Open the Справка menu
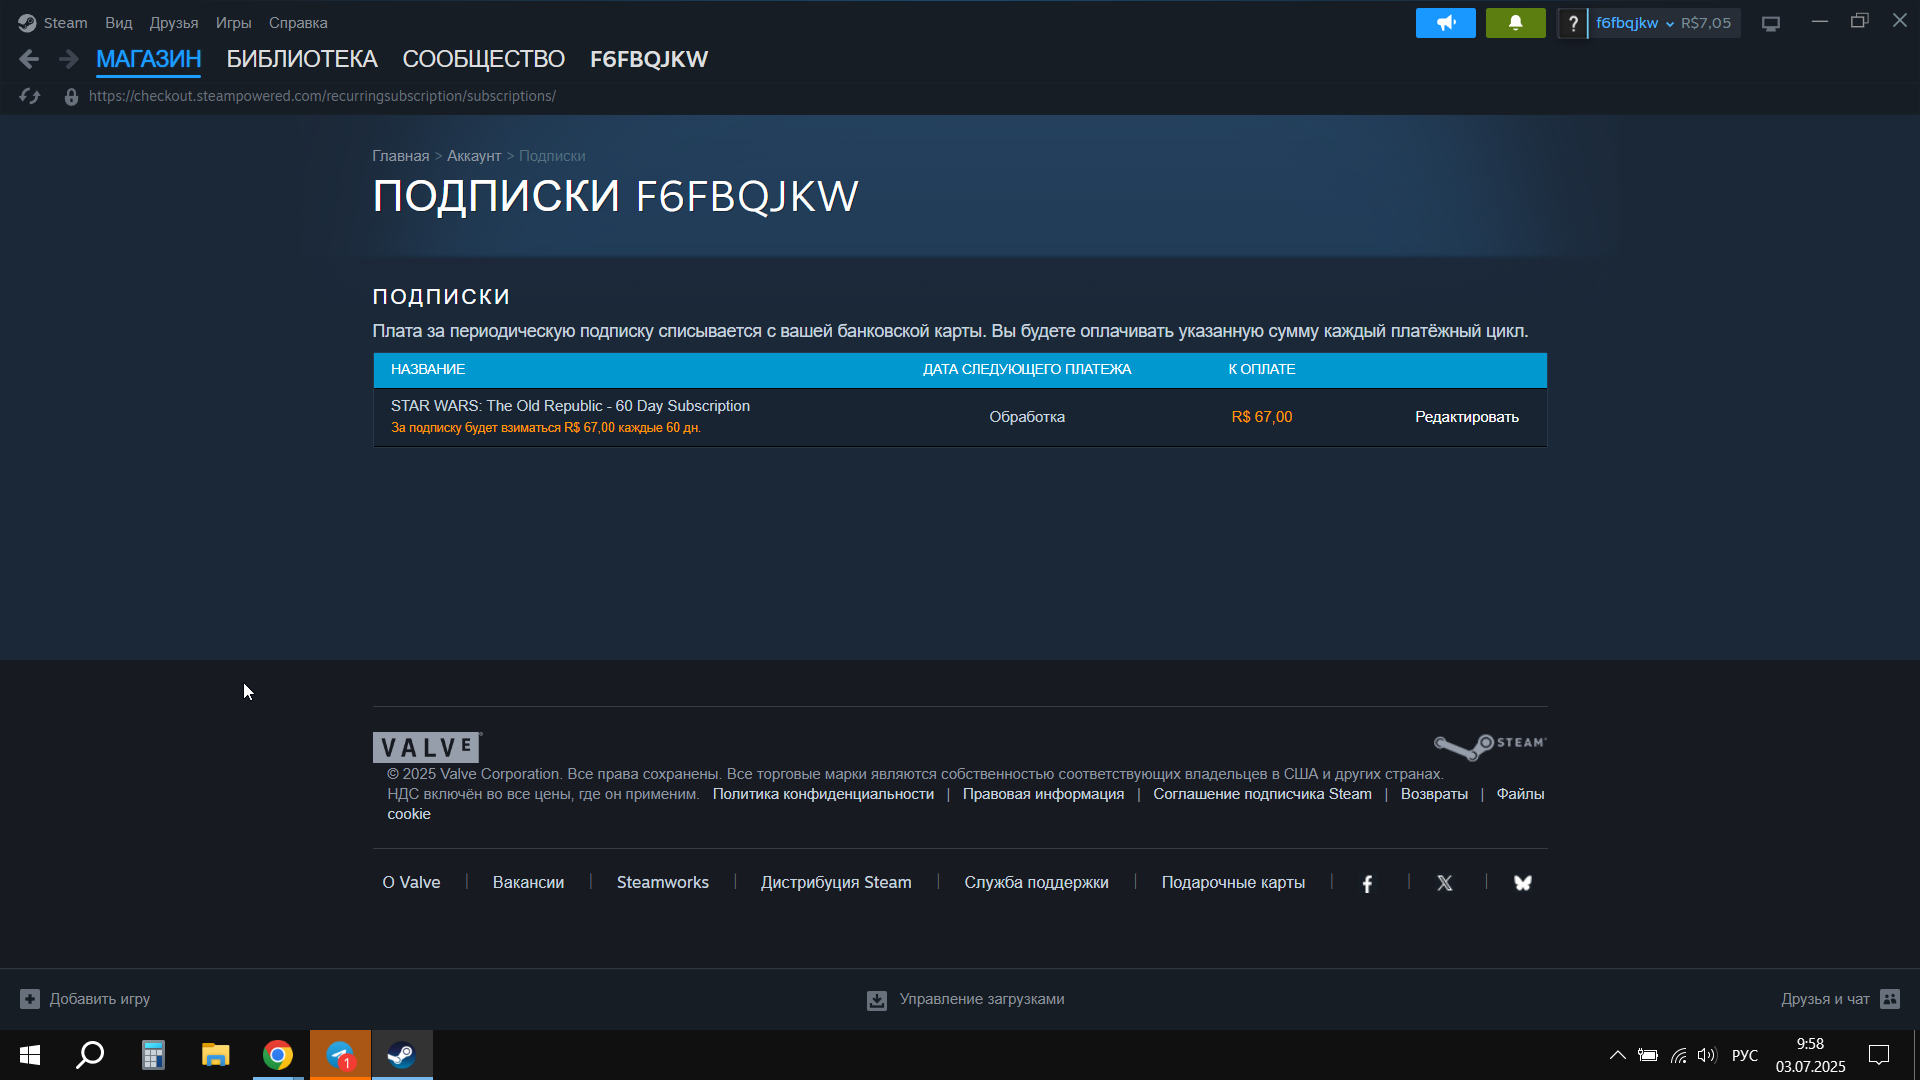This screenshot has width=1920, height=1080. pos(298,23)
